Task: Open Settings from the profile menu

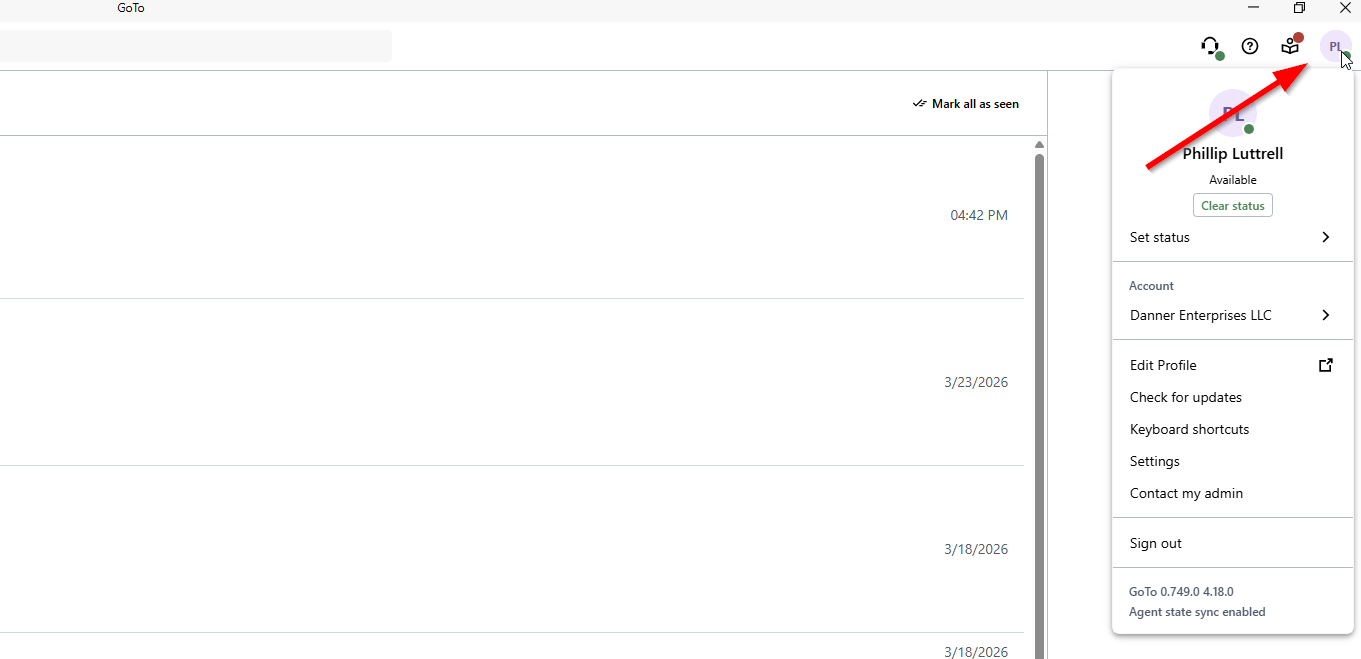Action: (1155, 461)
